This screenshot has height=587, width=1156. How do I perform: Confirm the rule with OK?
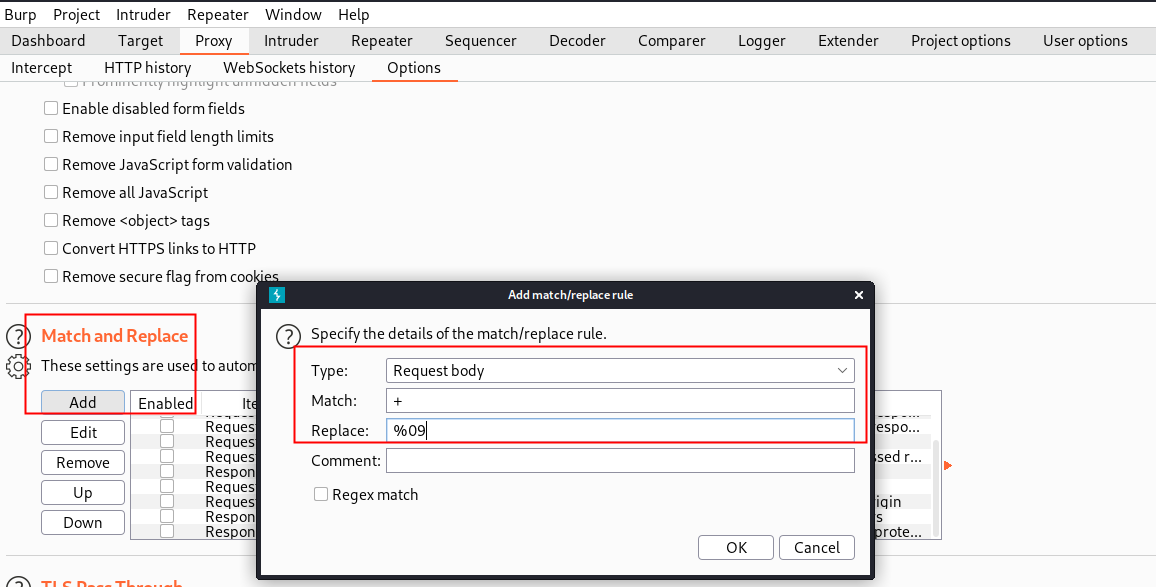pos(736,548)
